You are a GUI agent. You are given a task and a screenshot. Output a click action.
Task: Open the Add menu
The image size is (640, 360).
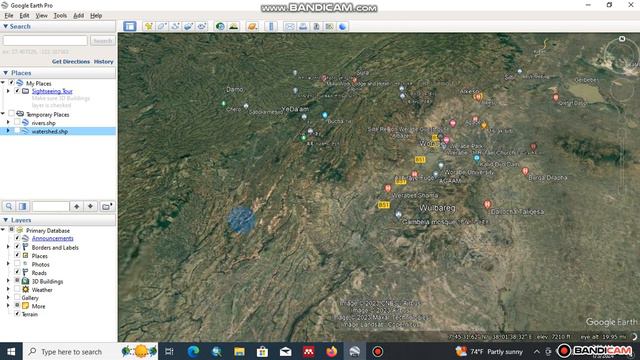[x=78, y=16]
